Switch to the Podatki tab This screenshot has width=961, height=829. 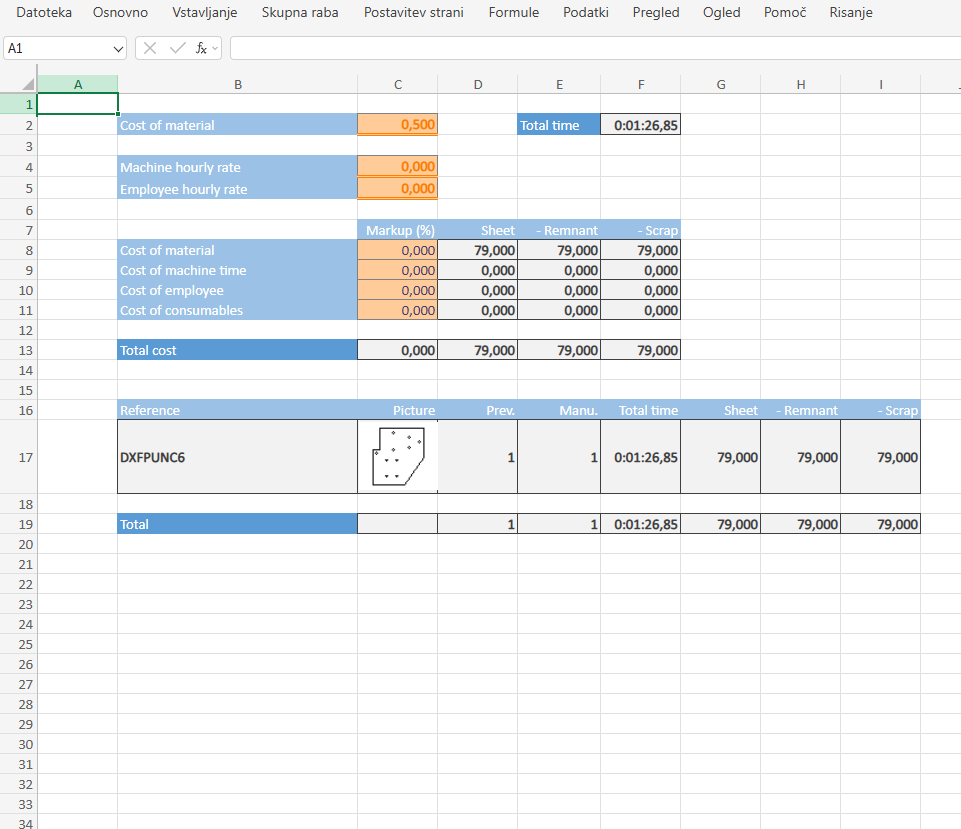[586, 13]
